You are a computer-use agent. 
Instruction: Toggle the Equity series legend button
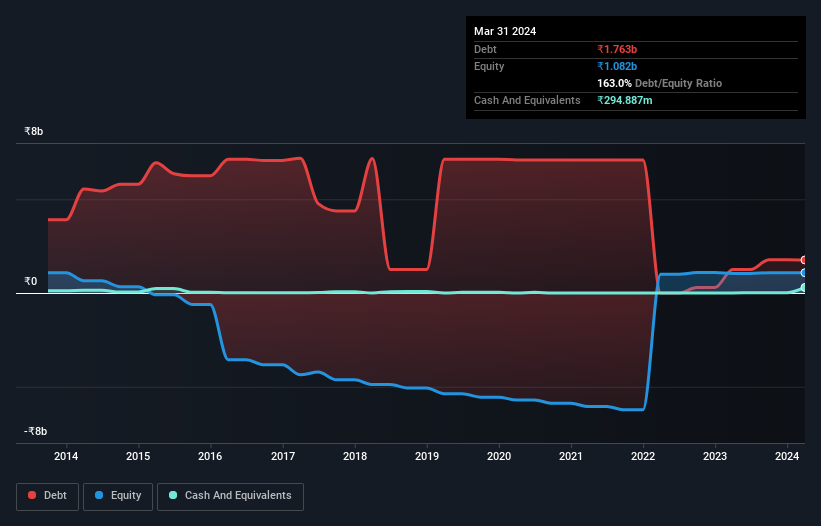pos(118,496)
